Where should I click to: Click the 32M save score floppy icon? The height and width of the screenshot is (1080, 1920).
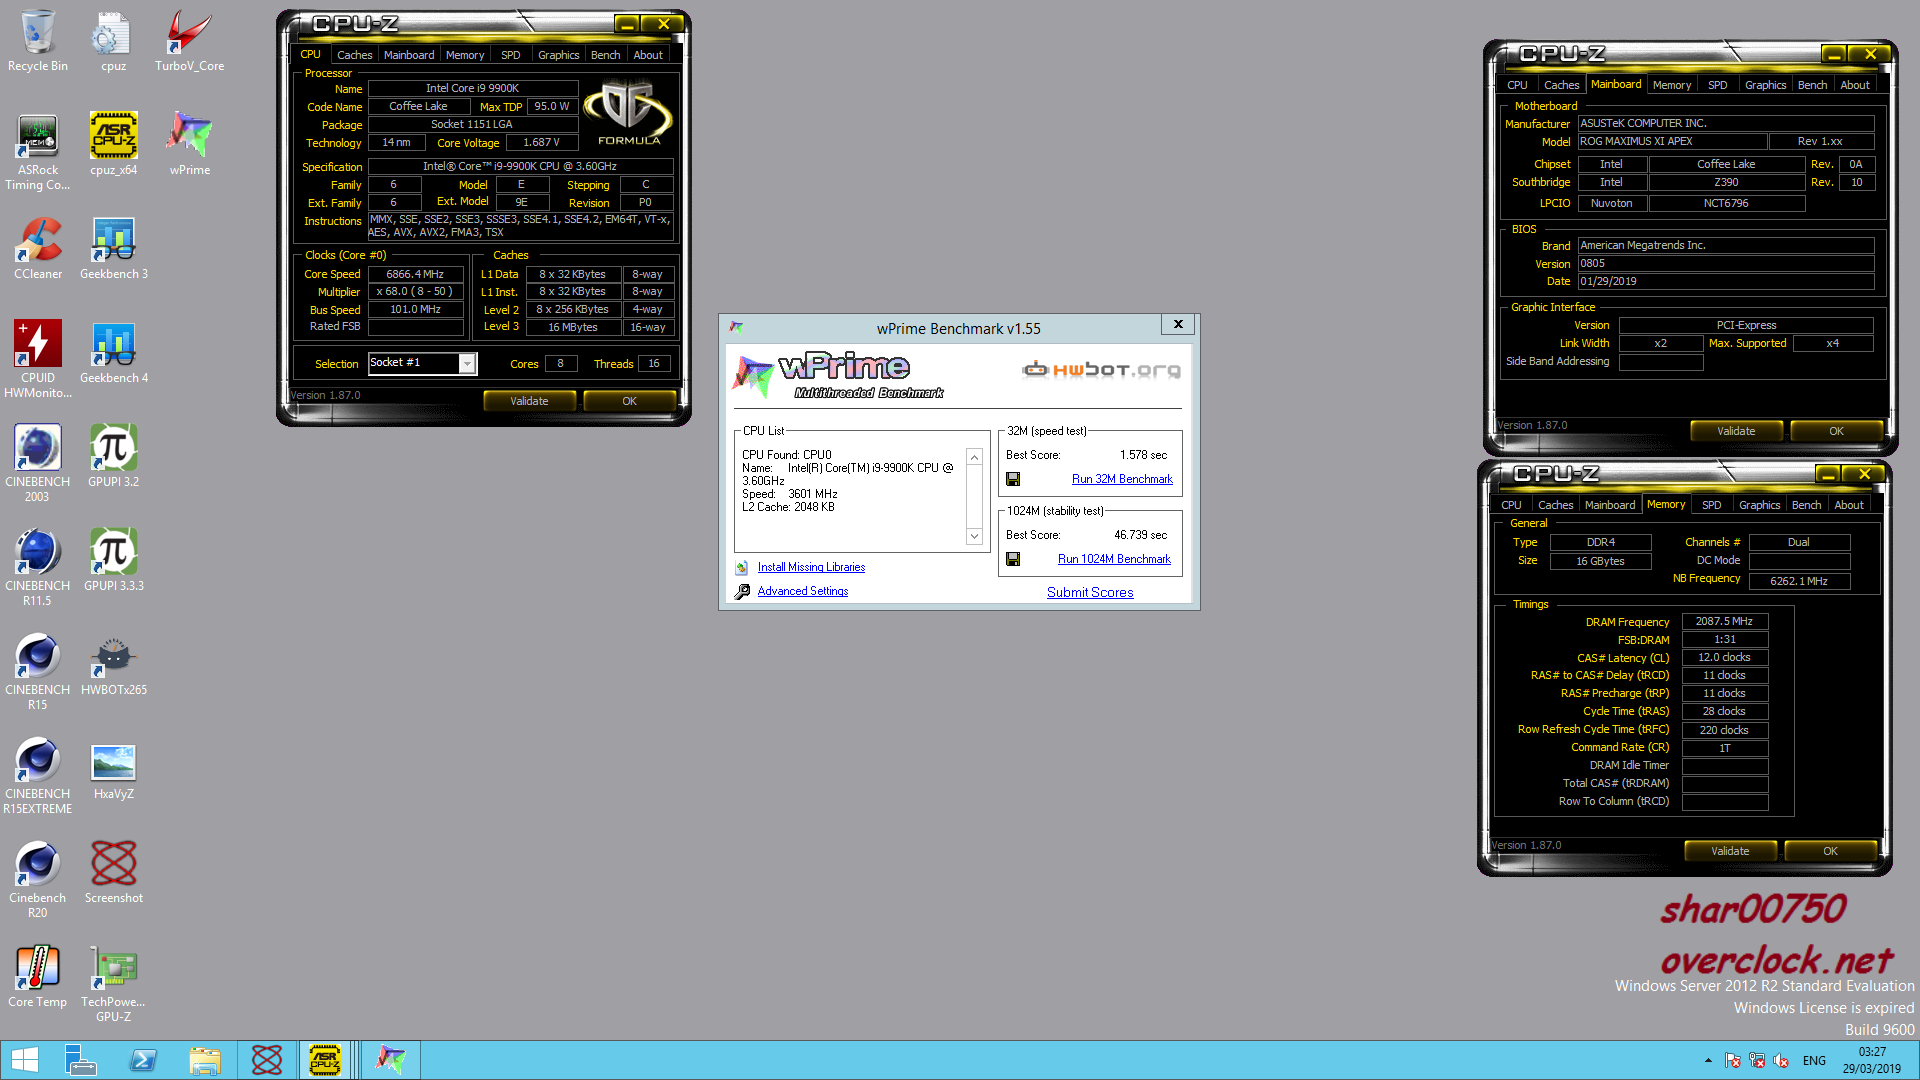pyautogui.click(x=1013, y=480)
